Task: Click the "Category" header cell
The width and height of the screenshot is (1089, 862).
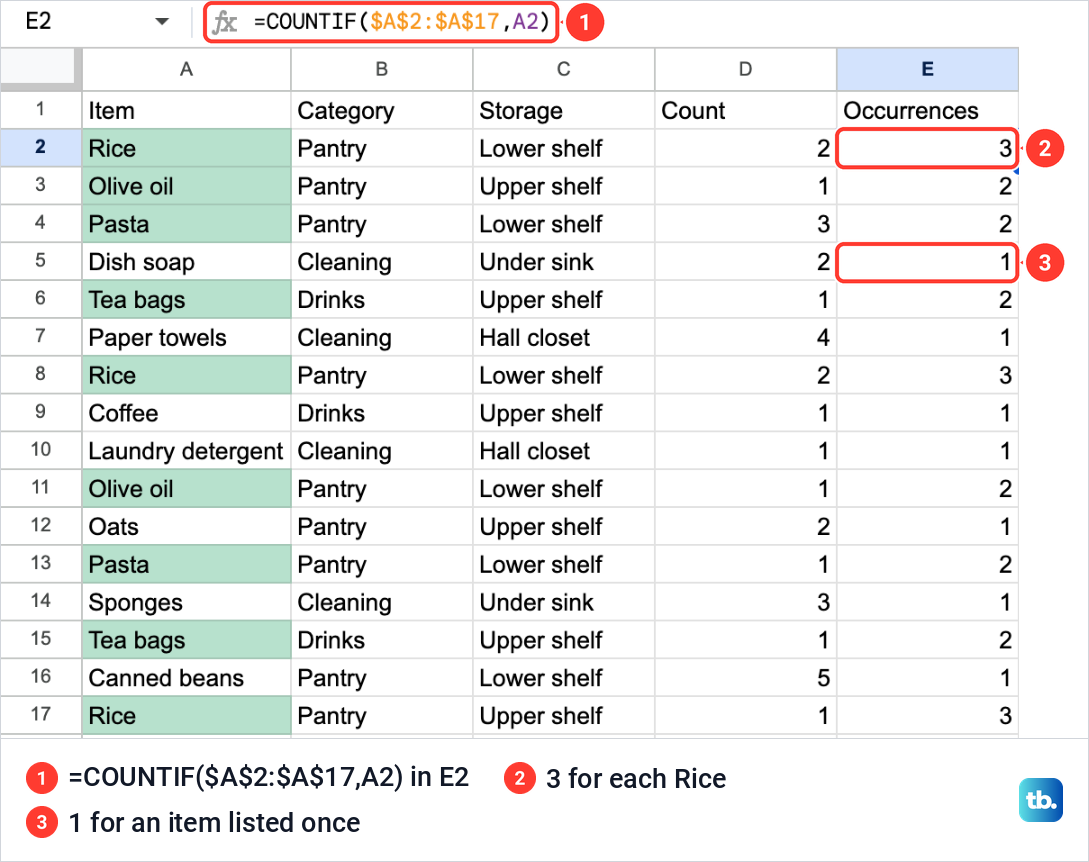Action: (x=381, y=110)
